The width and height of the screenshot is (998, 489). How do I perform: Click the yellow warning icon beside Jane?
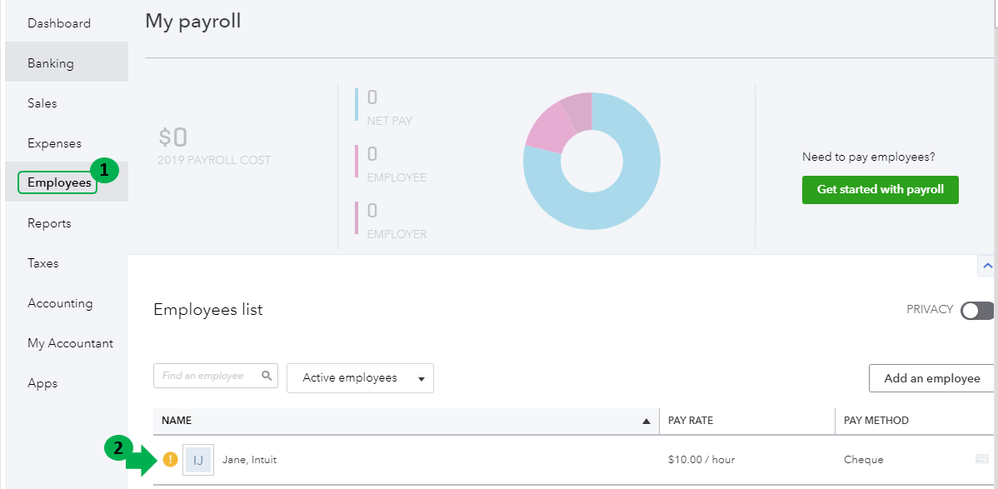point(170,460)
